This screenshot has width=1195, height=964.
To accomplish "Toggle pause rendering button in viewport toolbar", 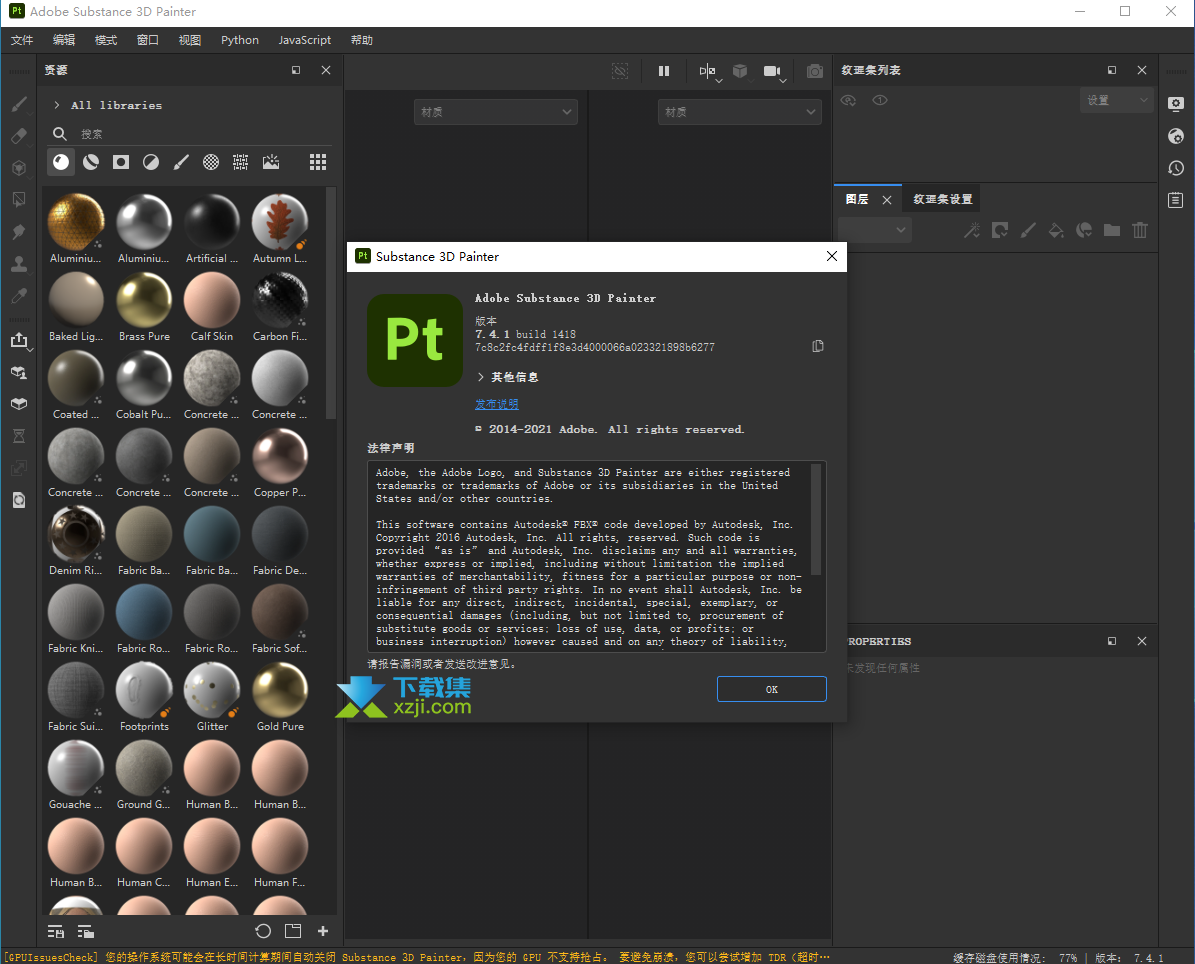I will coord(664,71).
